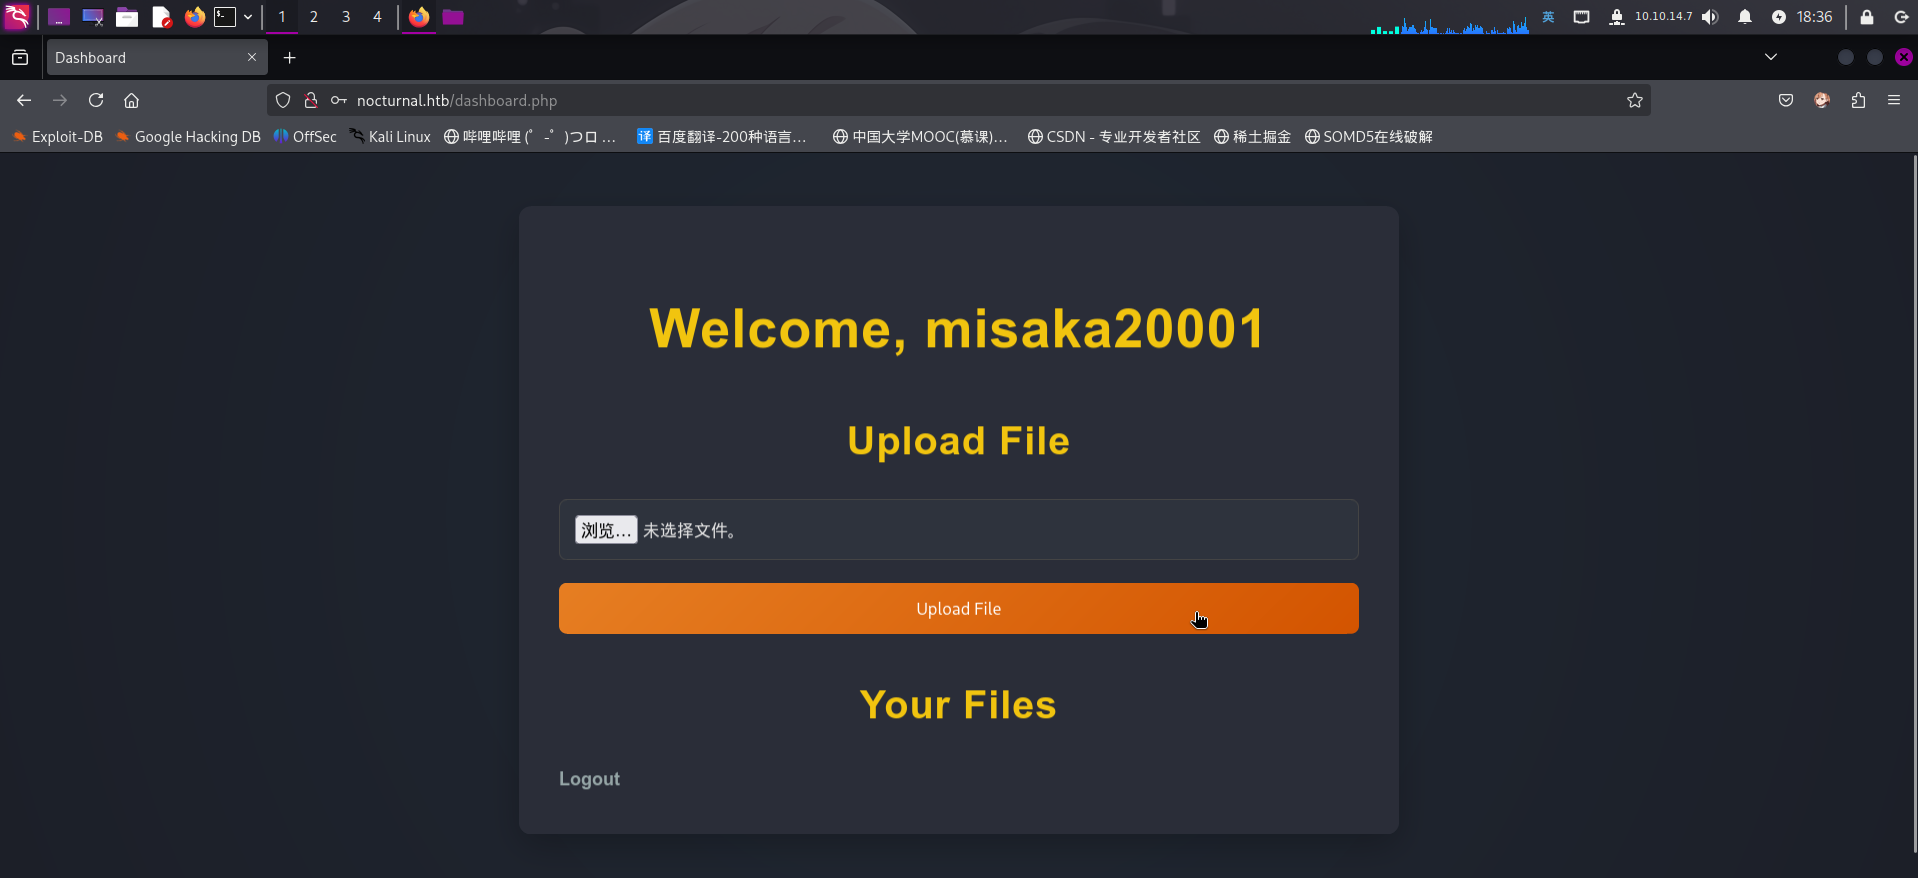
Task: Select the purple folder window in taskbar
Action: 453,17
